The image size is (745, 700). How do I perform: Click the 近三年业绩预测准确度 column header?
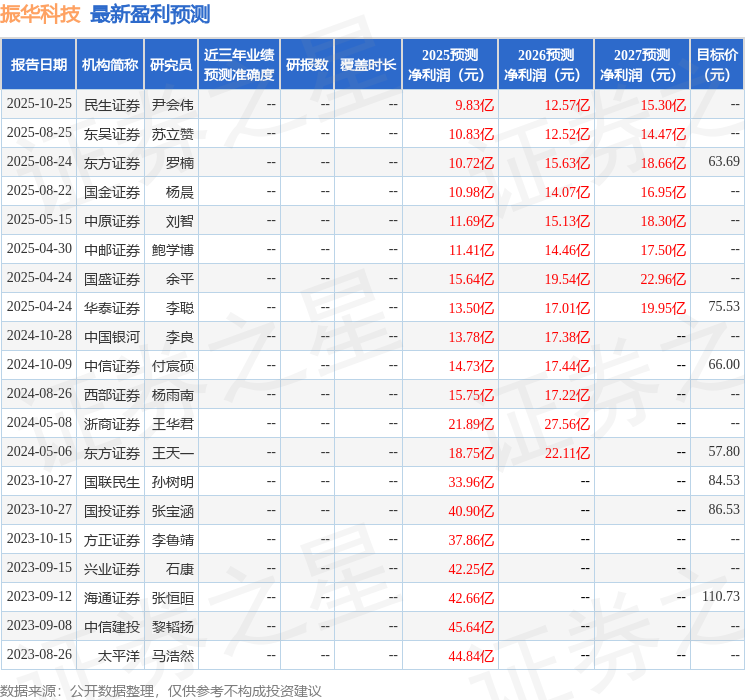[239, 65]
